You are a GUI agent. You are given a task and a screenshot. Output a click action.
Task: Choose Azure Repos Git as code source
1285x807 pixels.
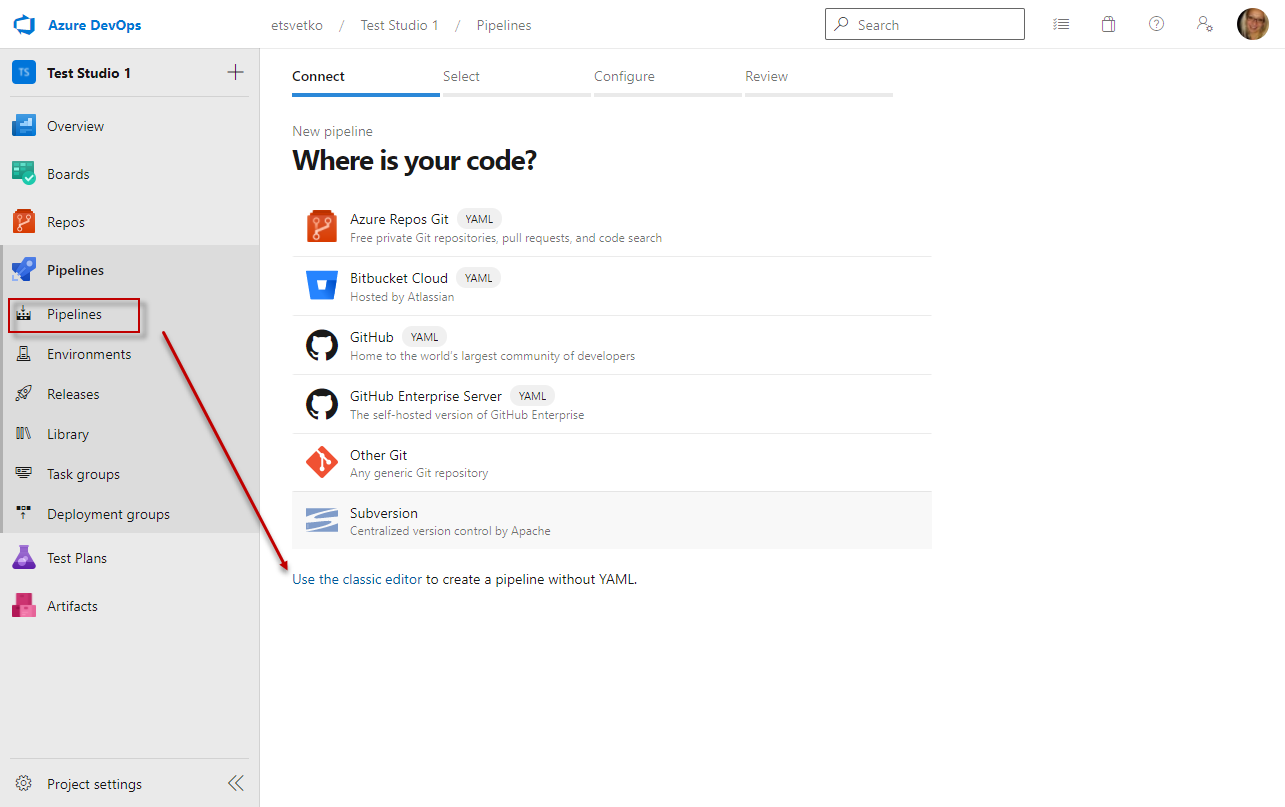612,227
